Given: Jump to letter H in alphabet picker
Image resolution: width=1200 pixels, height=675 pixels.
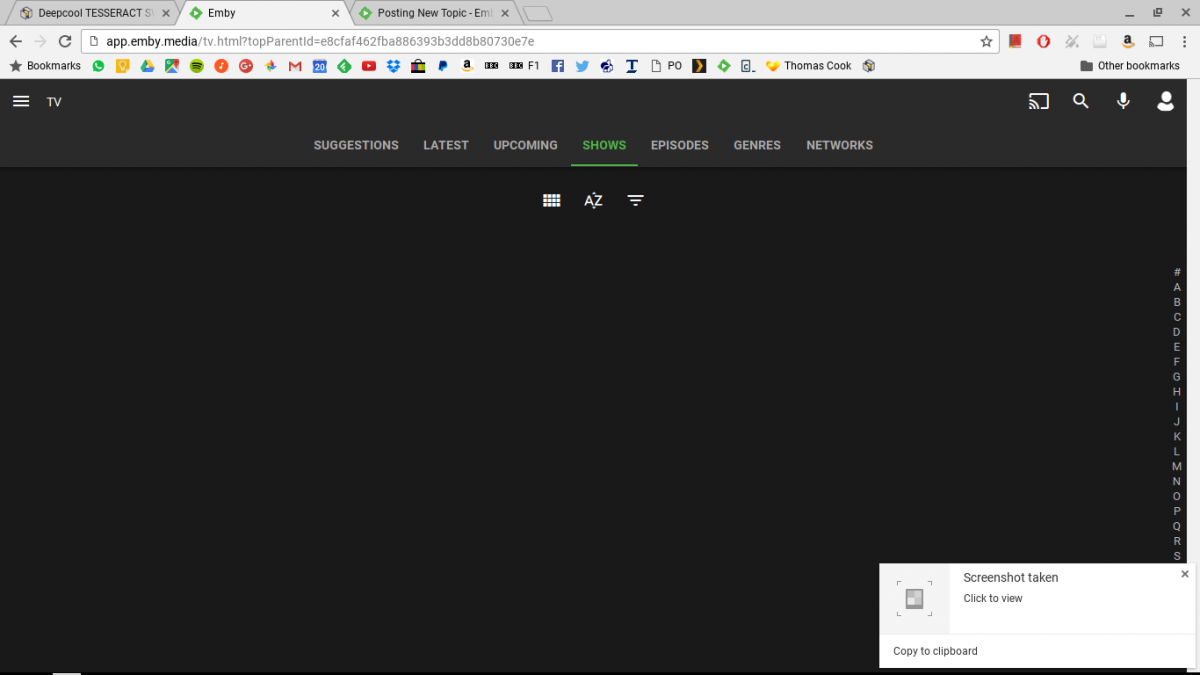Looking at the screenshot, I should tap(1177, 392).
